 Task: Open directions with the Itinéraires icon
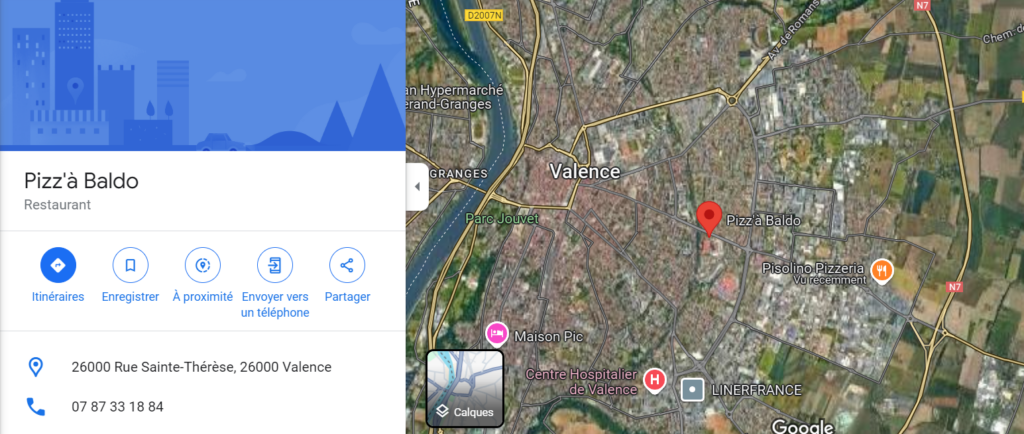pos(58,266)
